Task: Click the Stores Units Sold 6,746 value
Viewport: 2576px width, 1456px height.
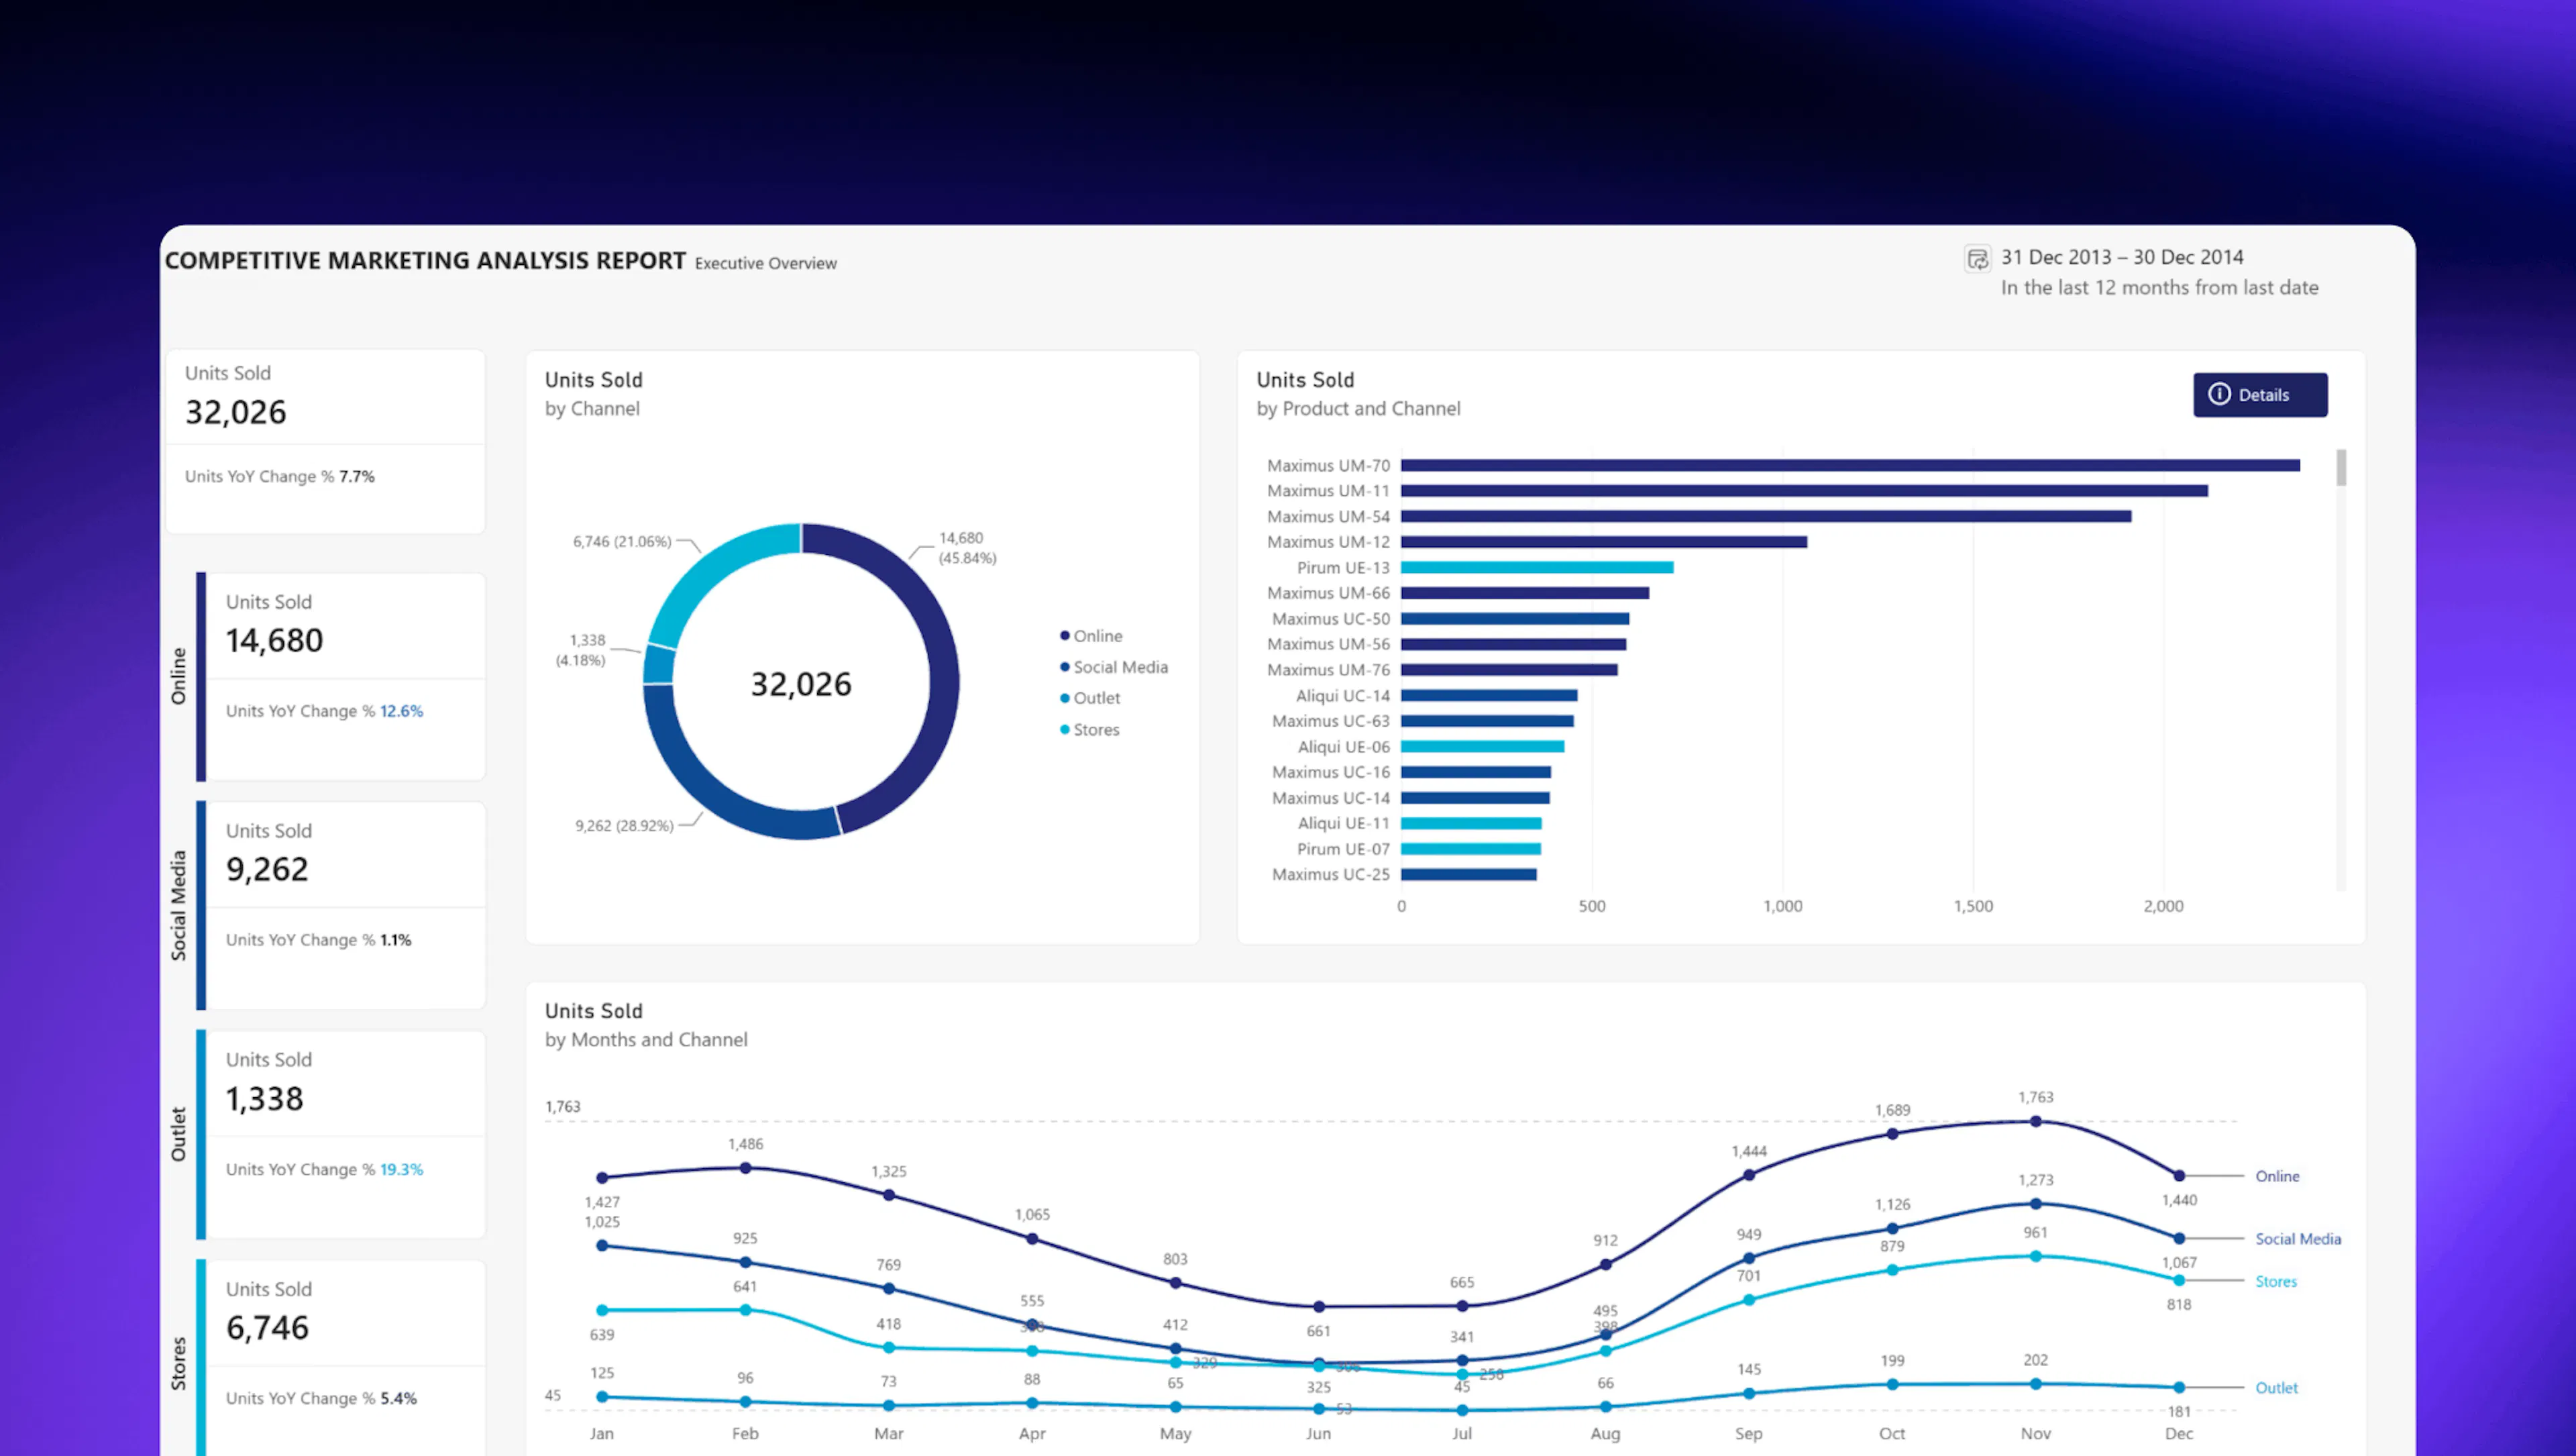Action: pyautogui.click(x=267, y=1328)
